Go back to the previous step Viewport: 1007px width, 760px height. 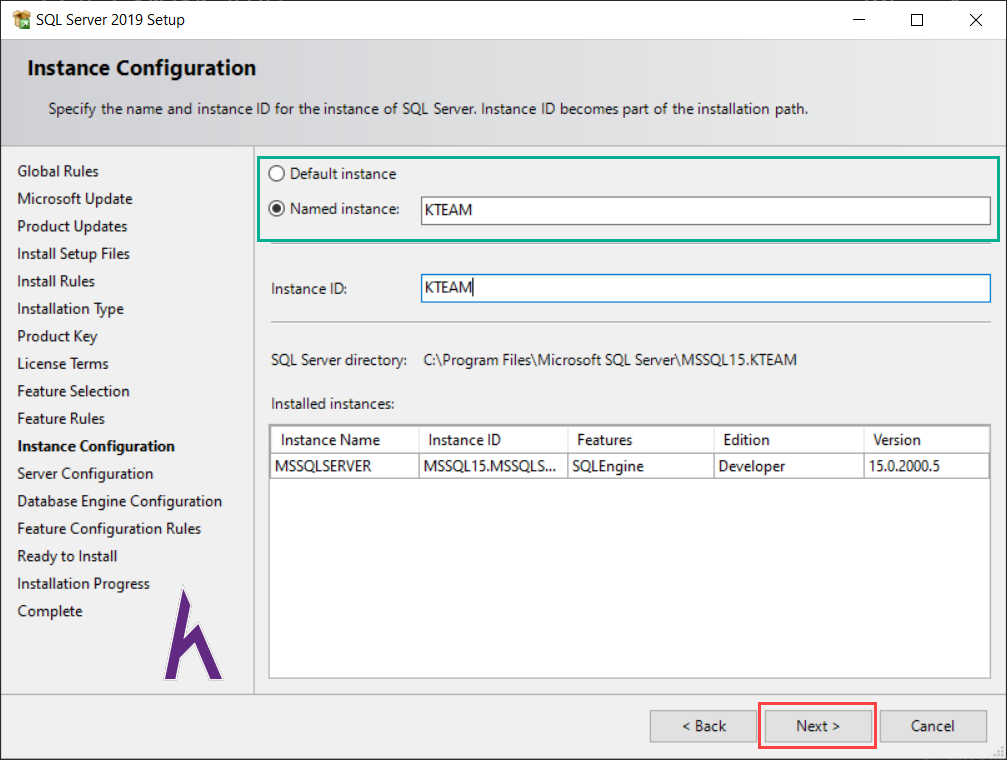point(703,726)
